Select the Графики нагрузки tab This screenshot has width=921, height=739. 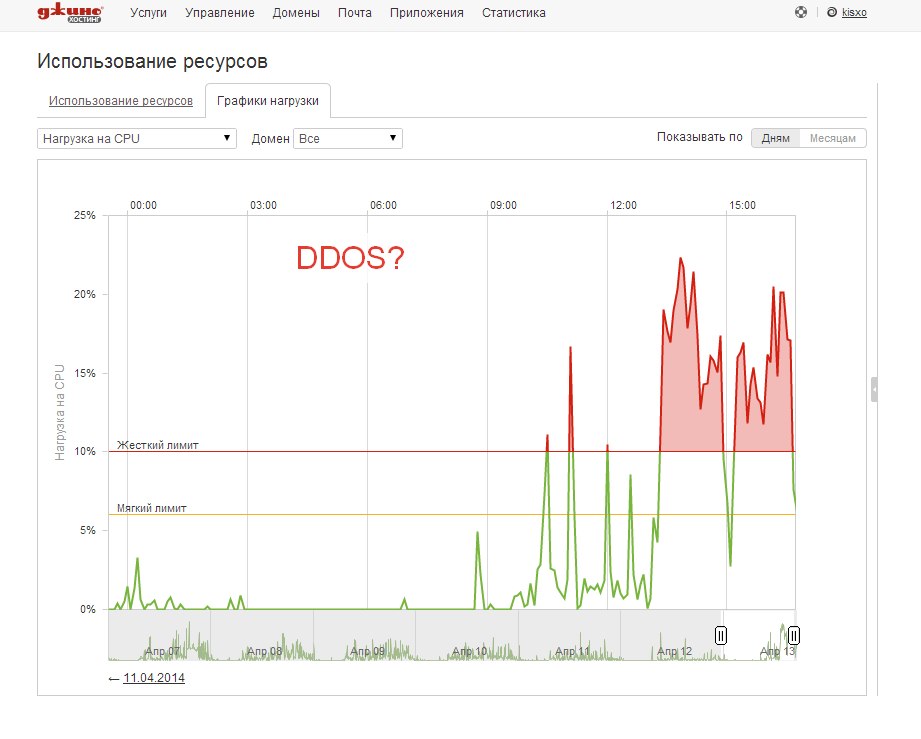pos(268,101)
